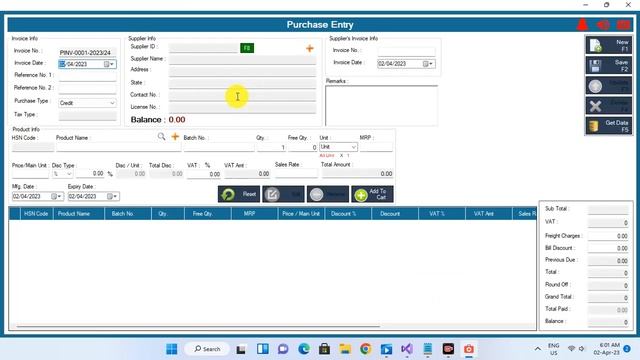Viewport: 640px width, 360px height.
Task: Click the VAT % input field
Action: click(204, 174)
